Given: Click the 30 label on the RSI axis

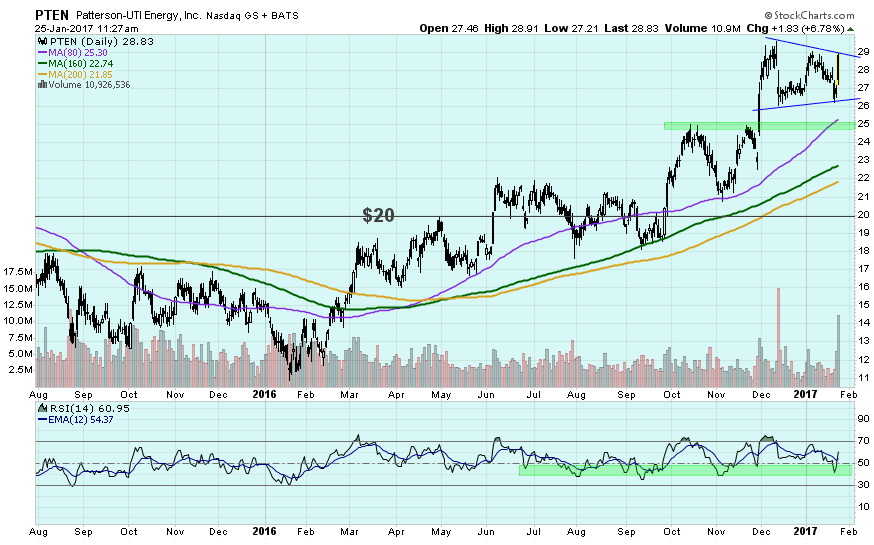Looking at the screenshot, I should [863, 485].
